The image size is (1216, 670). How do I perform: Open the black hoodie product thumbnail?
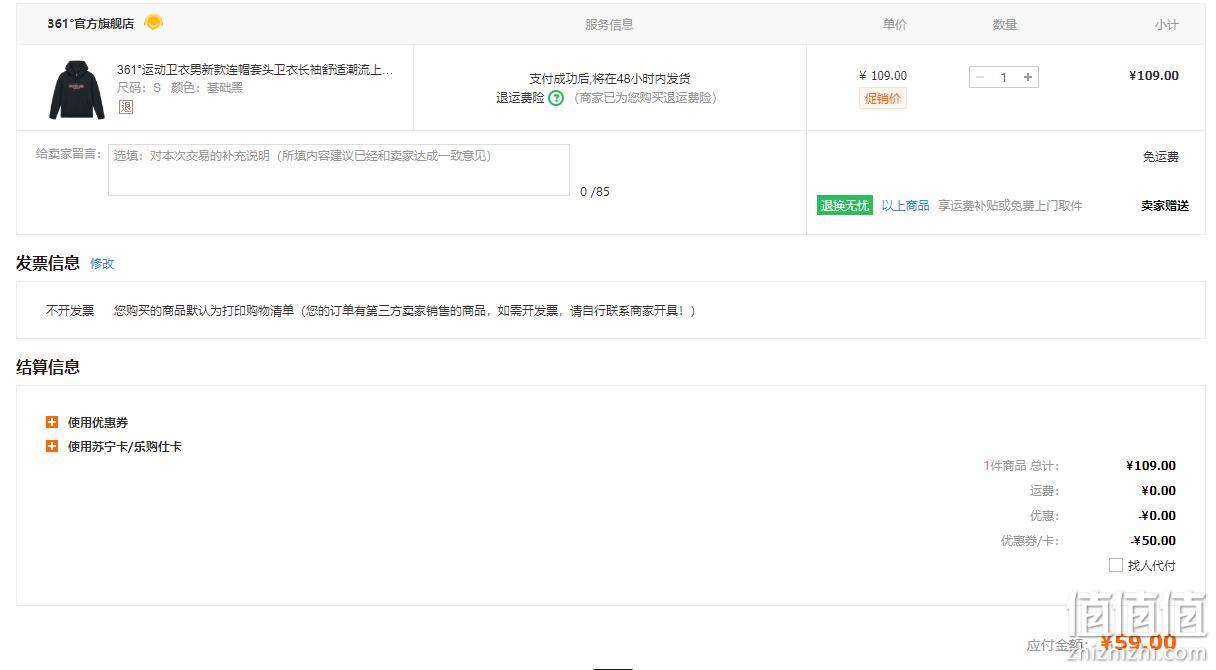[77, 89]
